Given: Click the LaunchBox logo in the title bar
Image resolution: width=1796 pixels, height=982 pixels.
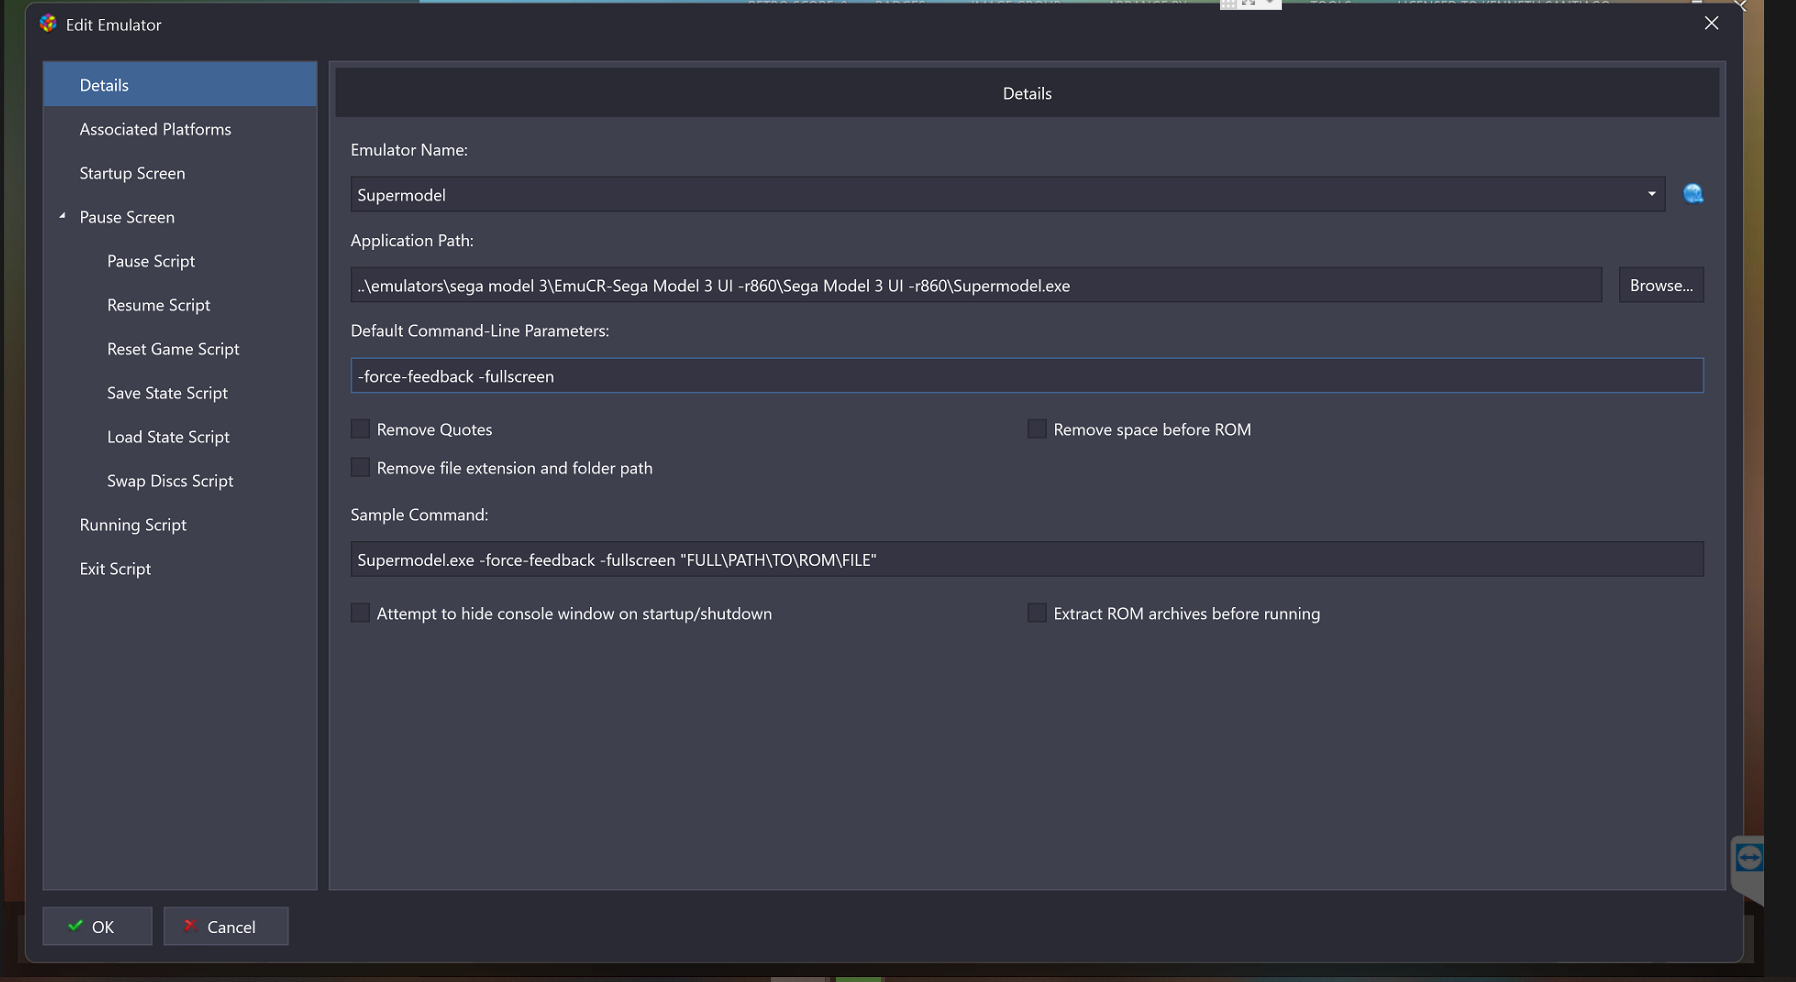Looking at the screenshot, I should [48, 23].
